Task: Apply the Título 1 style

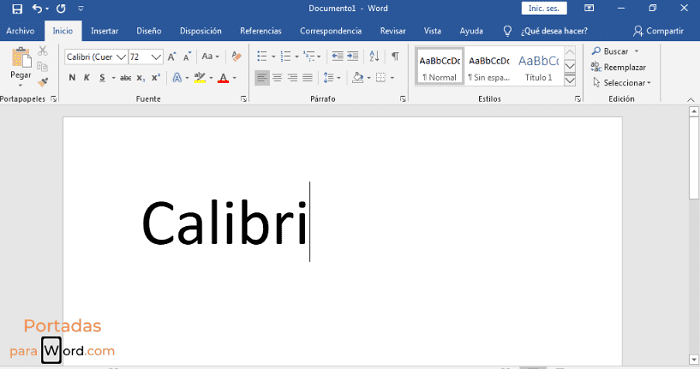Action: point(539,67)
